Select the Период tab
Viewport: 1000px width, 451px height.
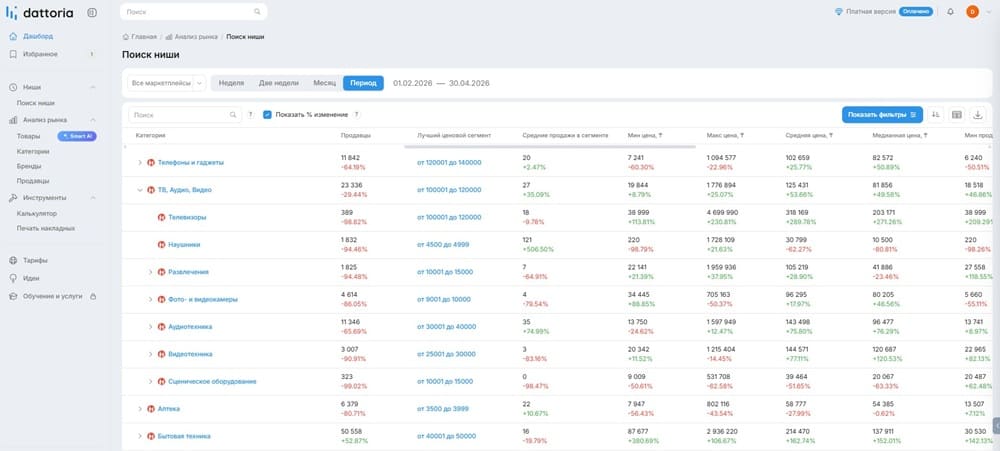tap(364, 83)
